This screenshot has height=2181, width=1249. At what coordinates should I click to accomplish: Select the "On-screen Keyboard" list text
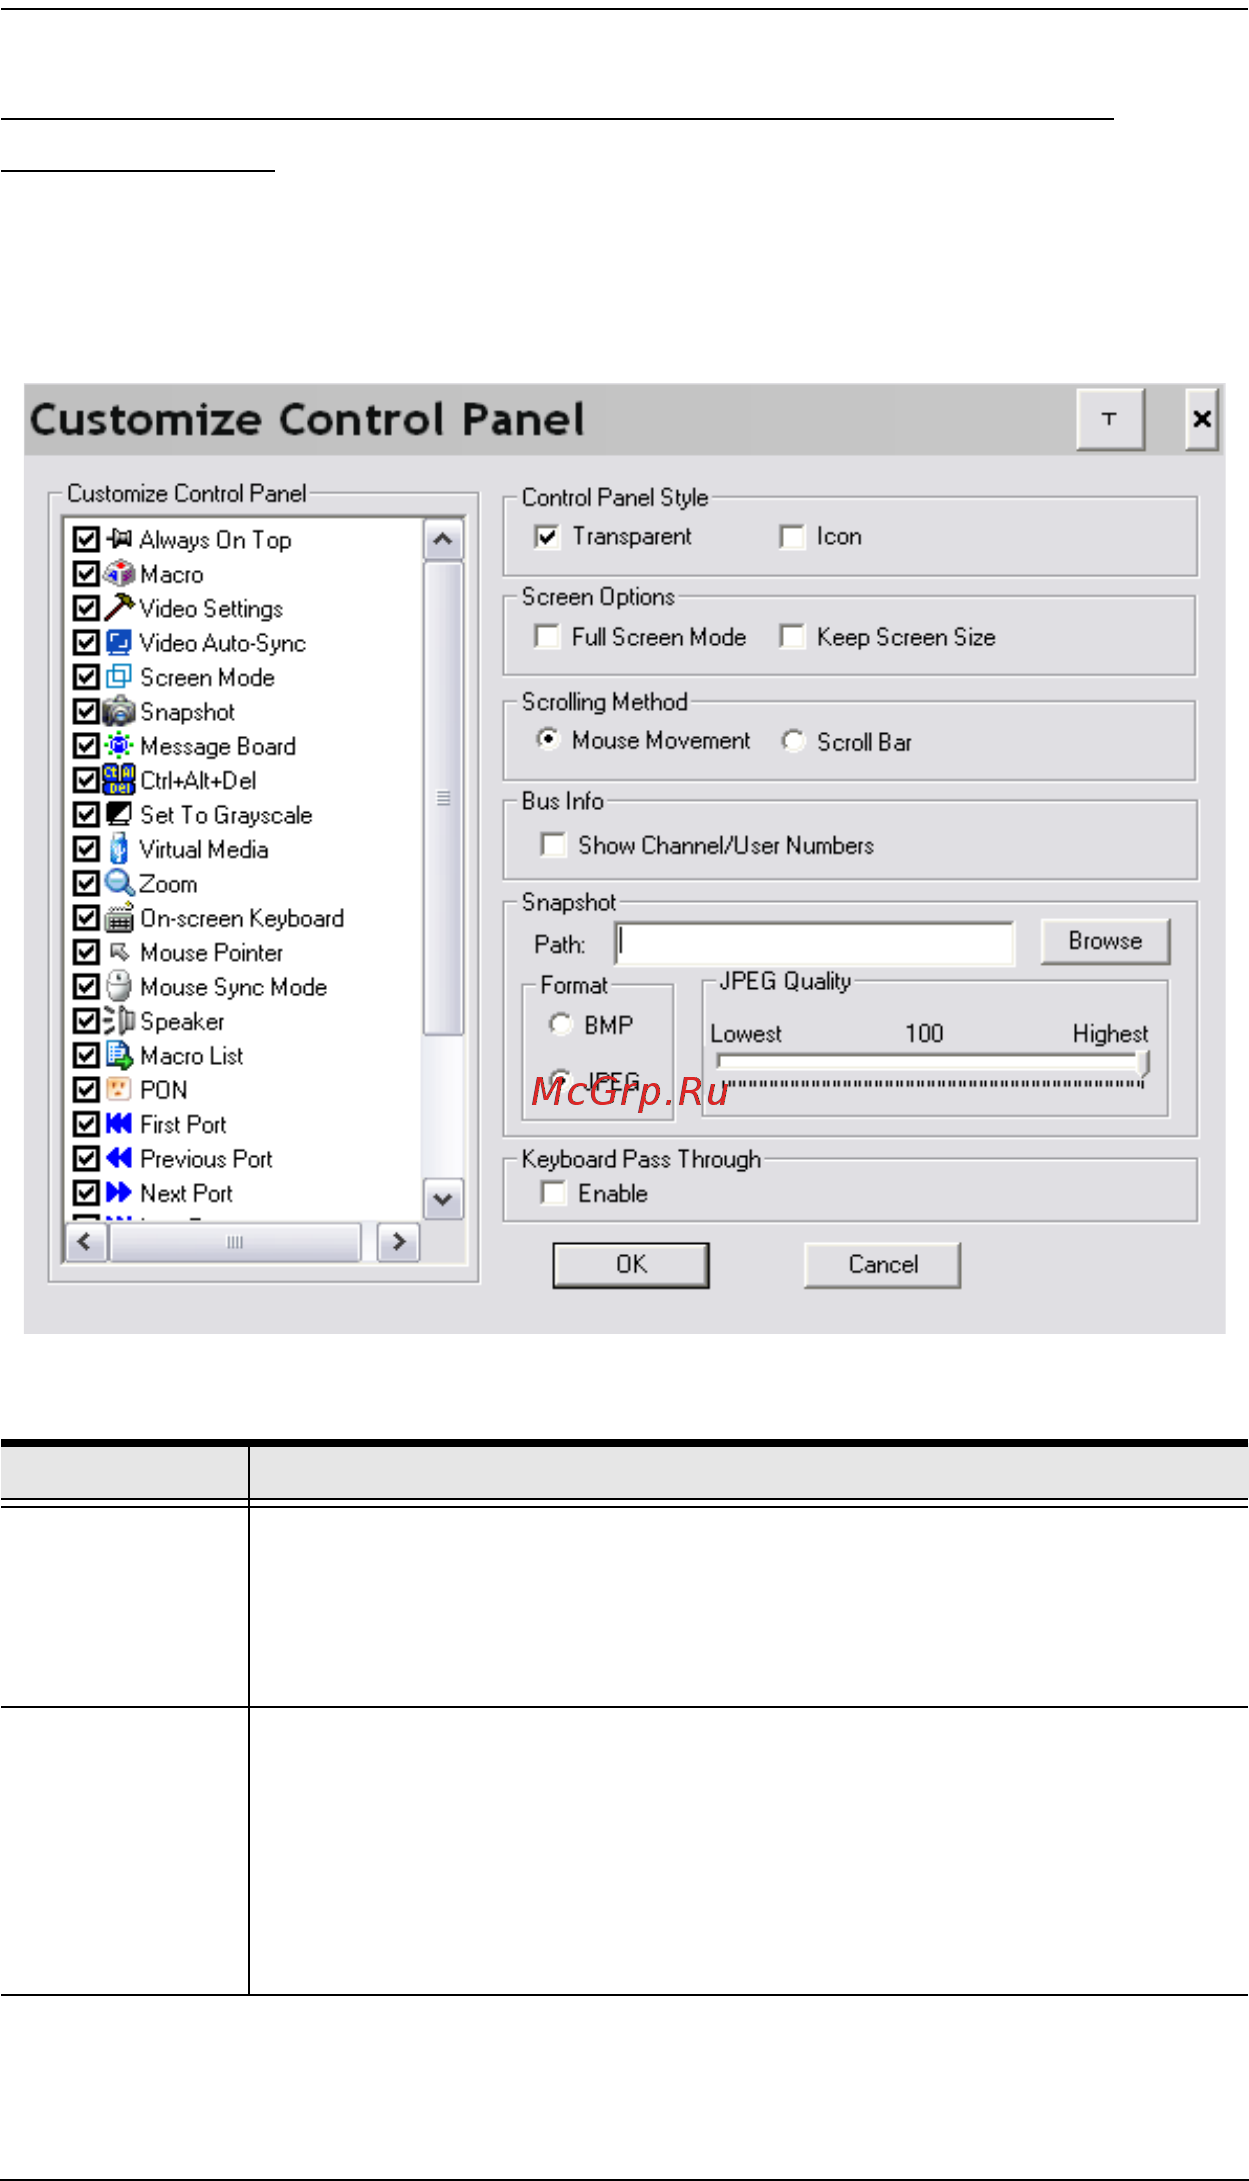(x=242, y=918)
